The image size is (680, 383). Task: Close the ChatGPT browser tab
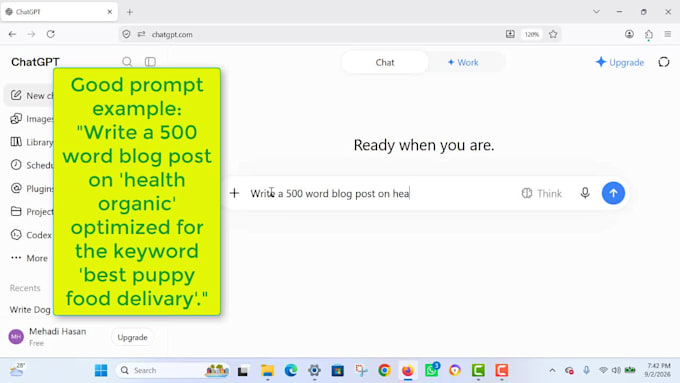click(110, 12)
